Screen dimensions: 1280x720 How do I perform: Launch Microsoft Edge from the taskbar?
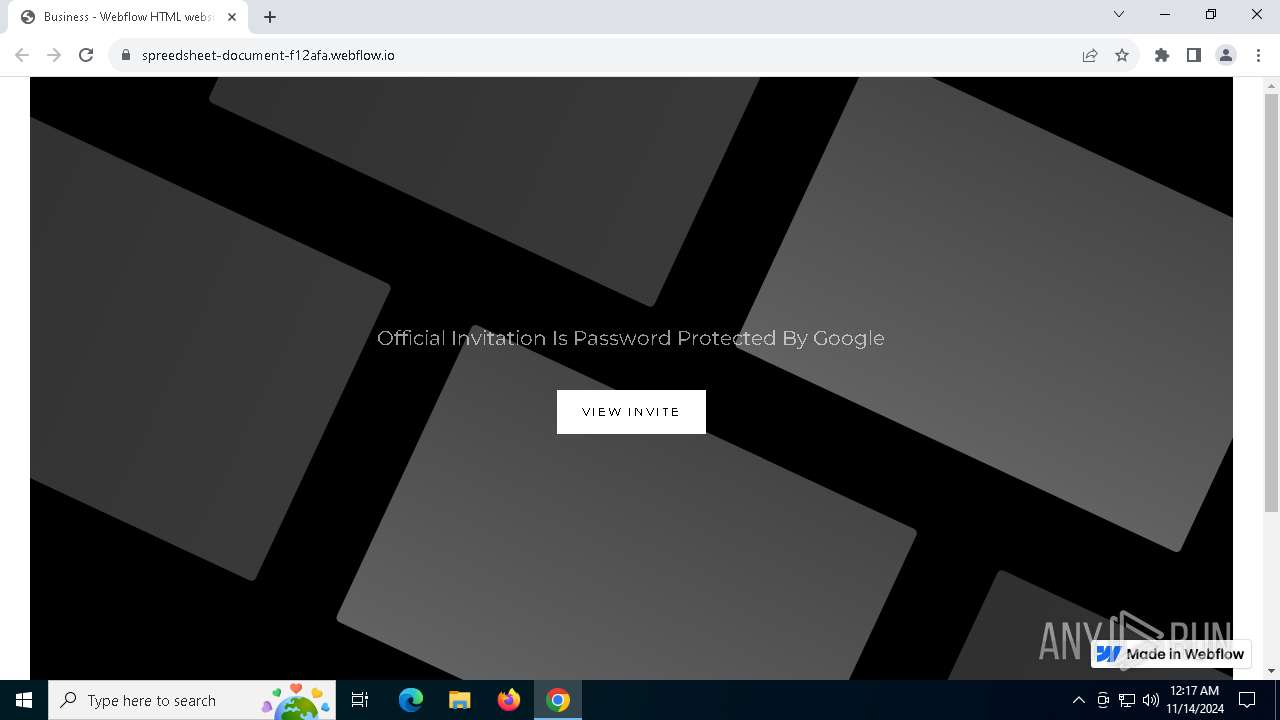[x=411, y=700]
